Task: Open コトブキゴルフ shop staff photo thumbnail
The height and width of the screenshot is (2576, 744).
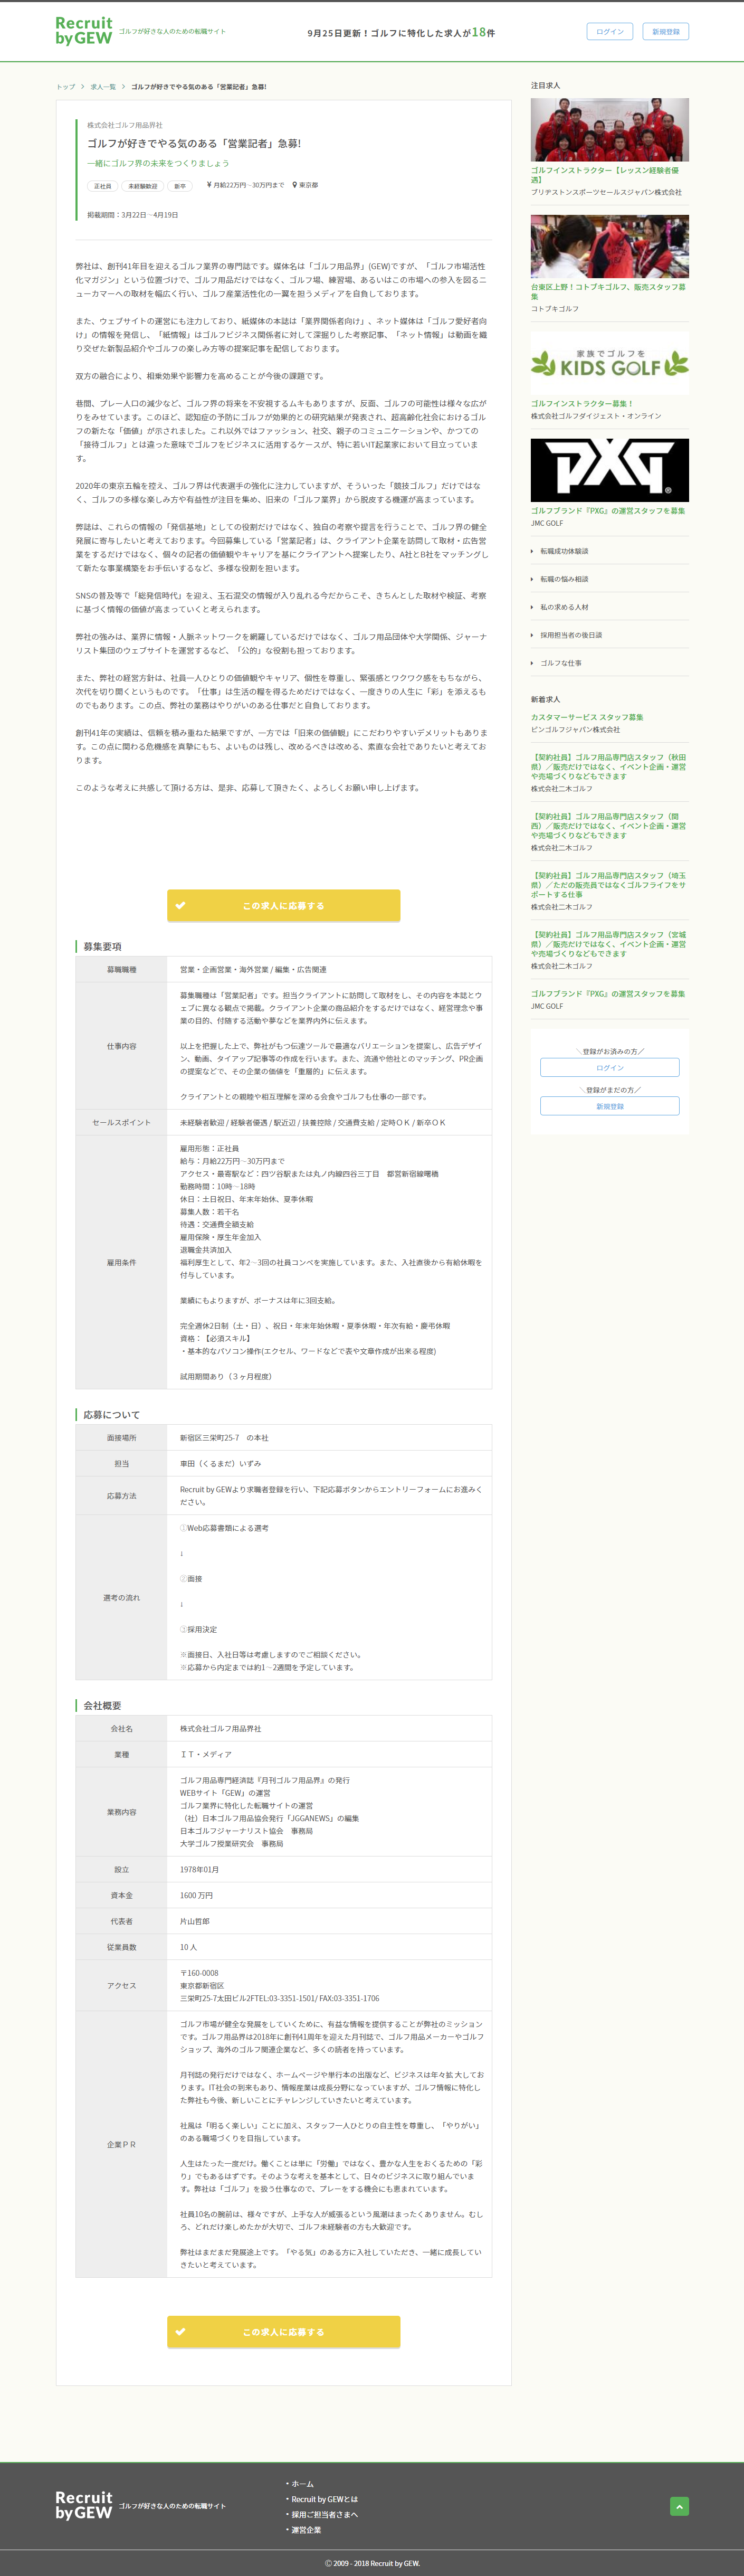Action: (609, 246)
